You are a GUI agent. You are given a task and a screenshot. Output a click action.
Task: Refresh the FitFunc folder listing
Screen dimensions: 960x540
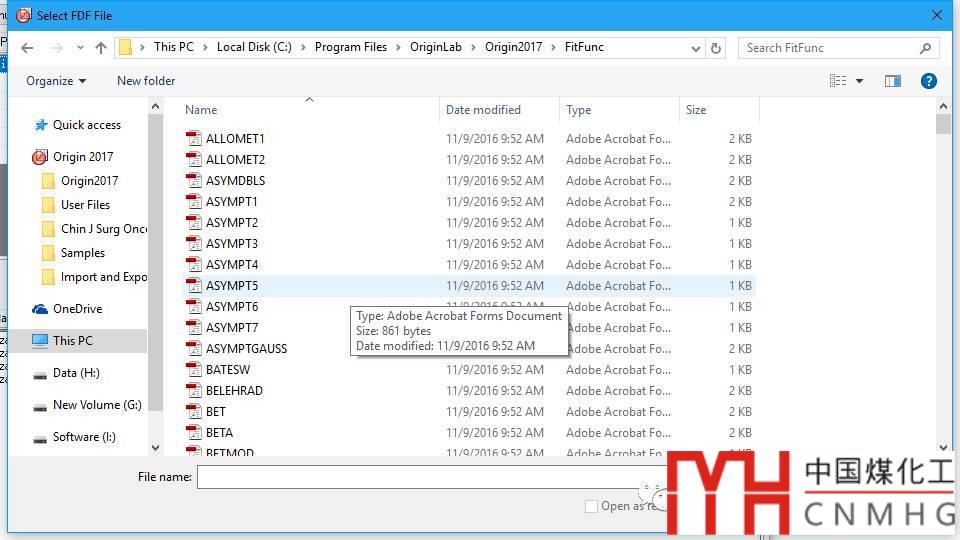(x=716, y=48)
